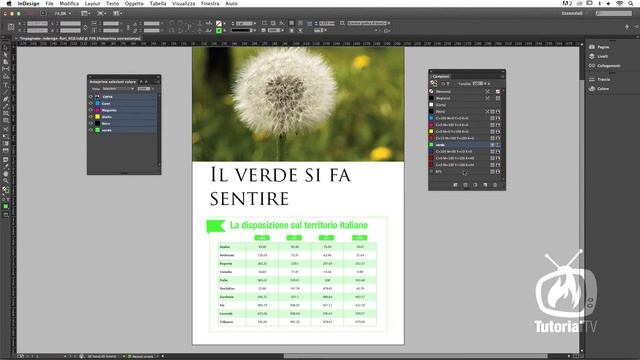Image resolution: width=640 pixels, height=360 pixels.
Task: Toggle visibility of CMYK separation
Action: [x=91, y=97]
